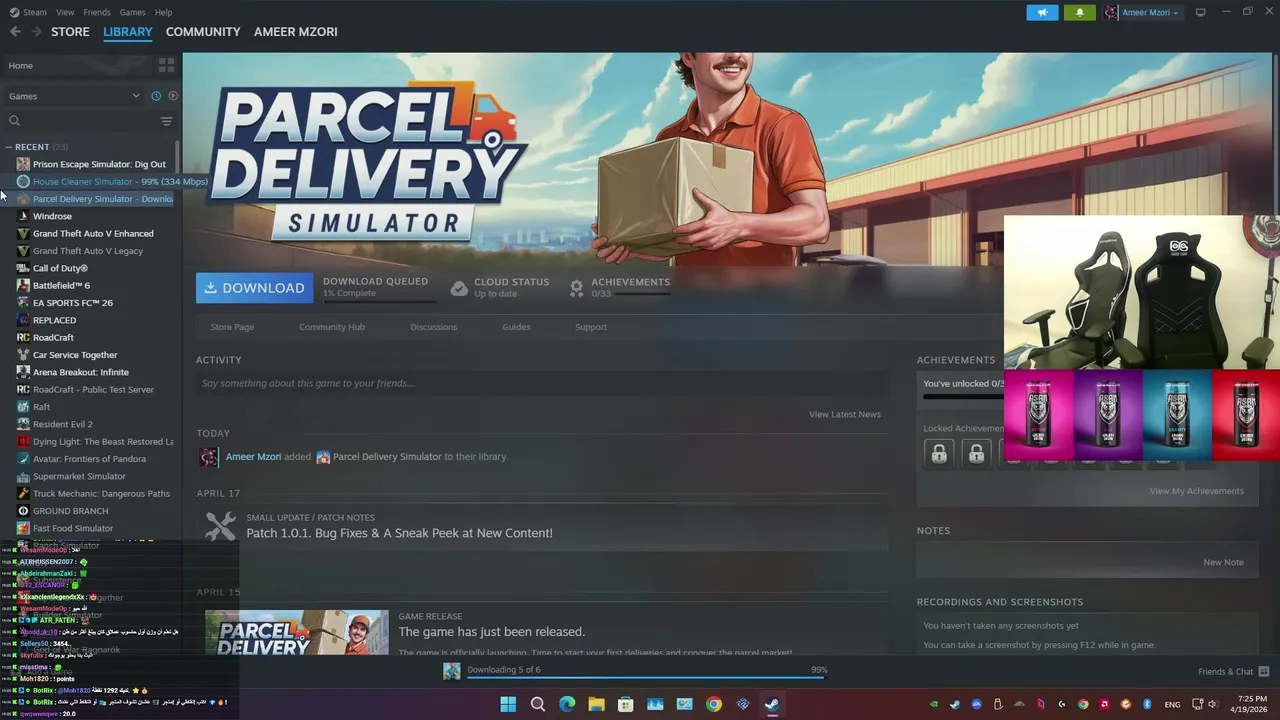
Task: Click the blue DOWNLOAD button
Action: (254, 288)
